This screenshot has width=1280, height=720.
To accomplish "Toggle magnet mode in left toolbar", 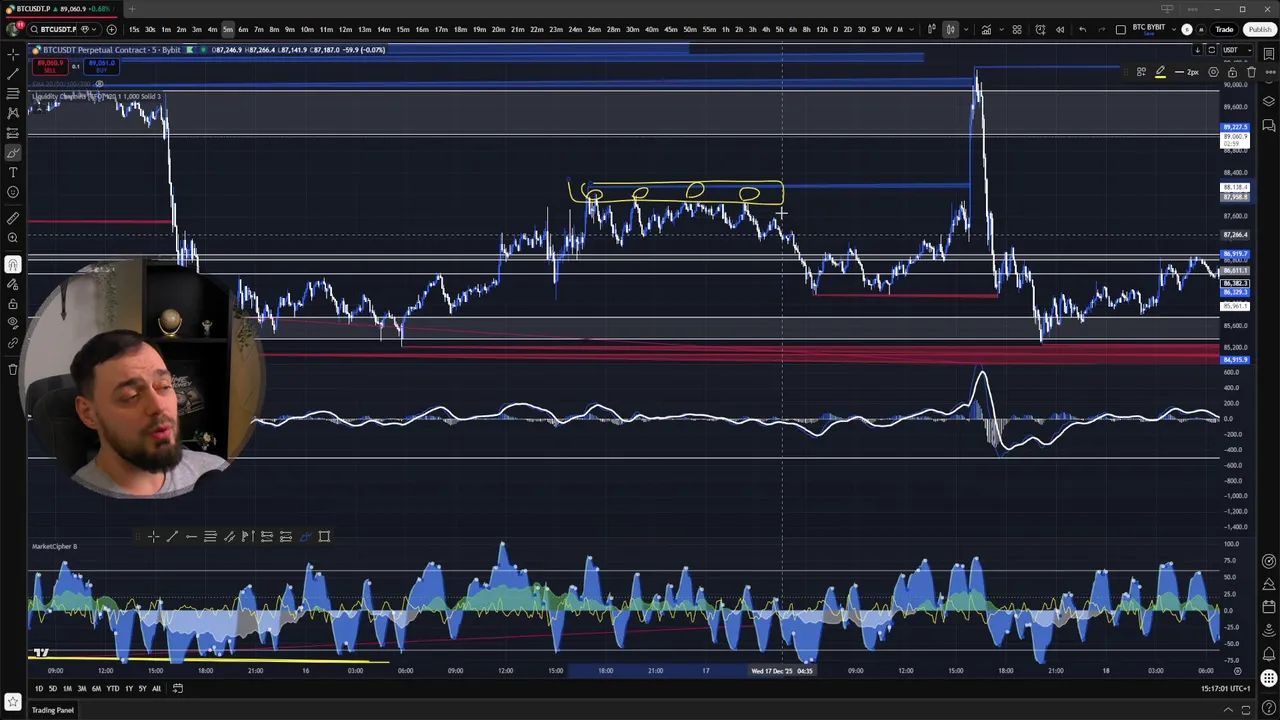I will click(x=13, y=264).
